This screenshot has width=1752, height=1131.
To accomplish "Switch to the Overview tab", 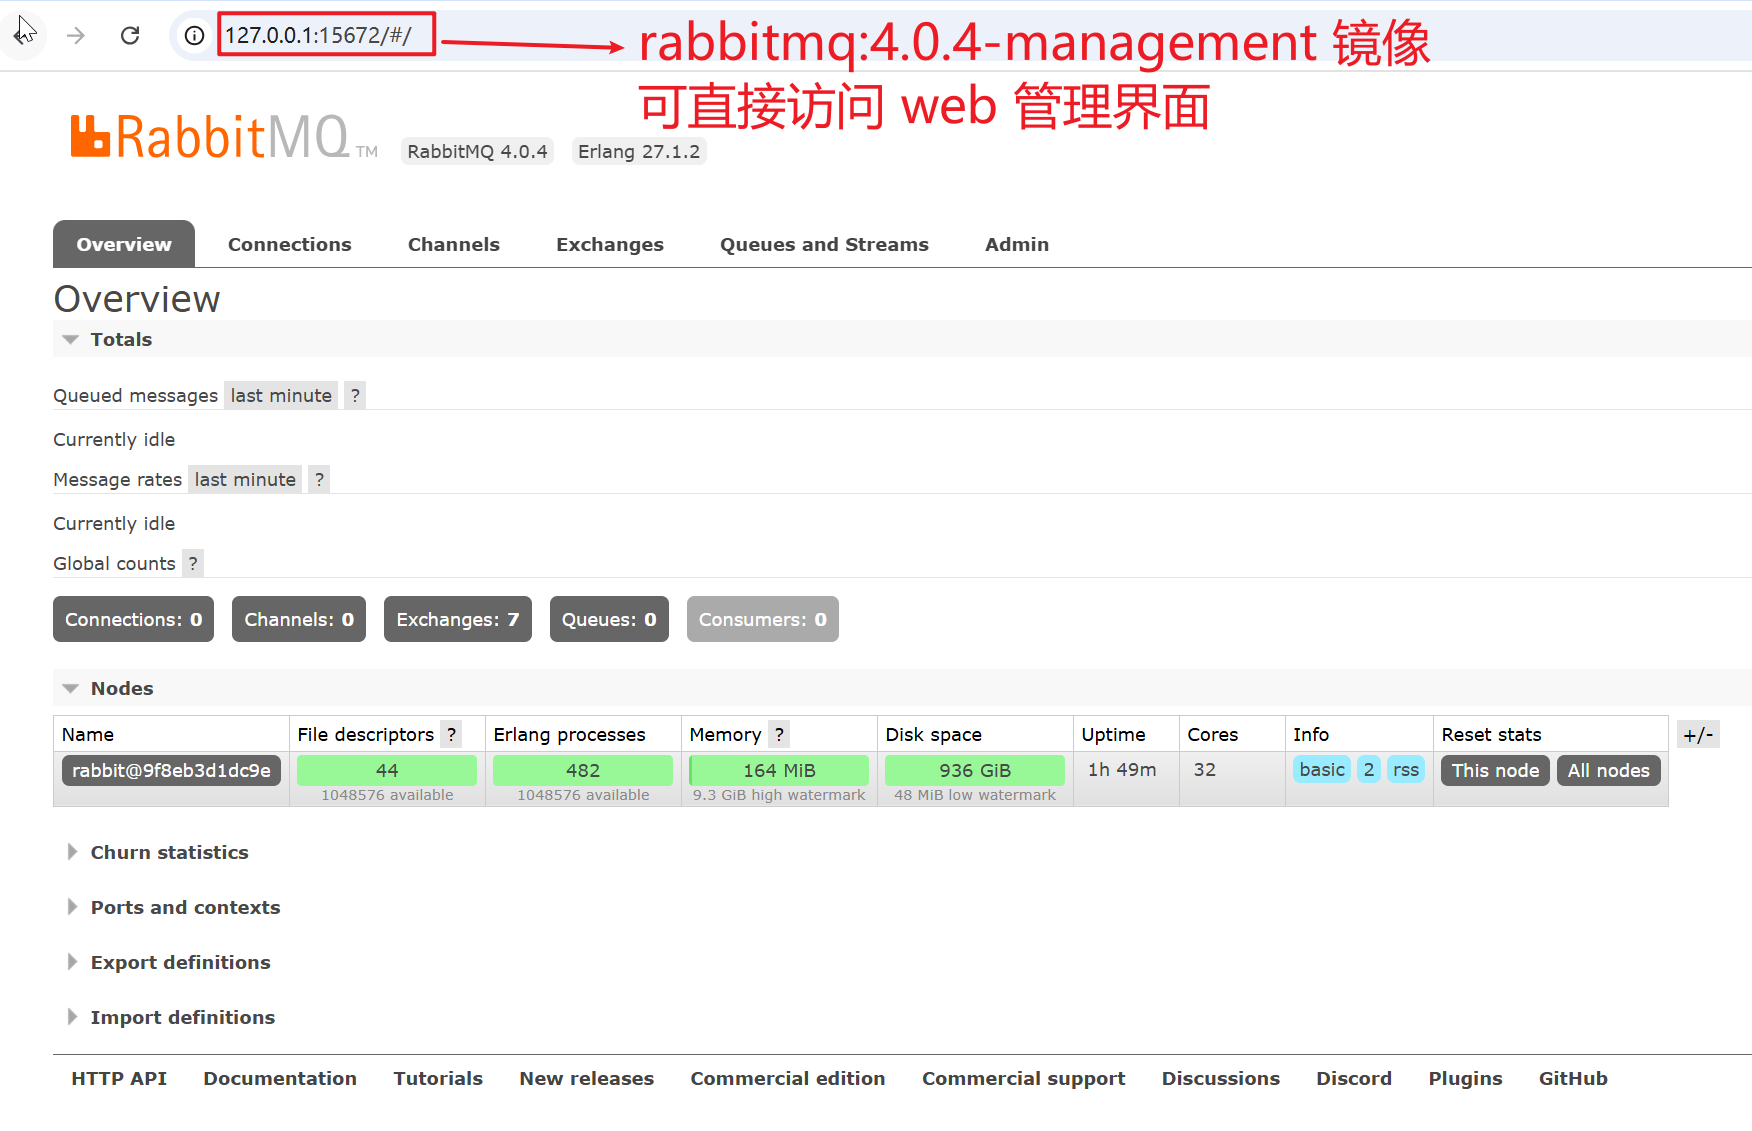I will click(124, 244).
